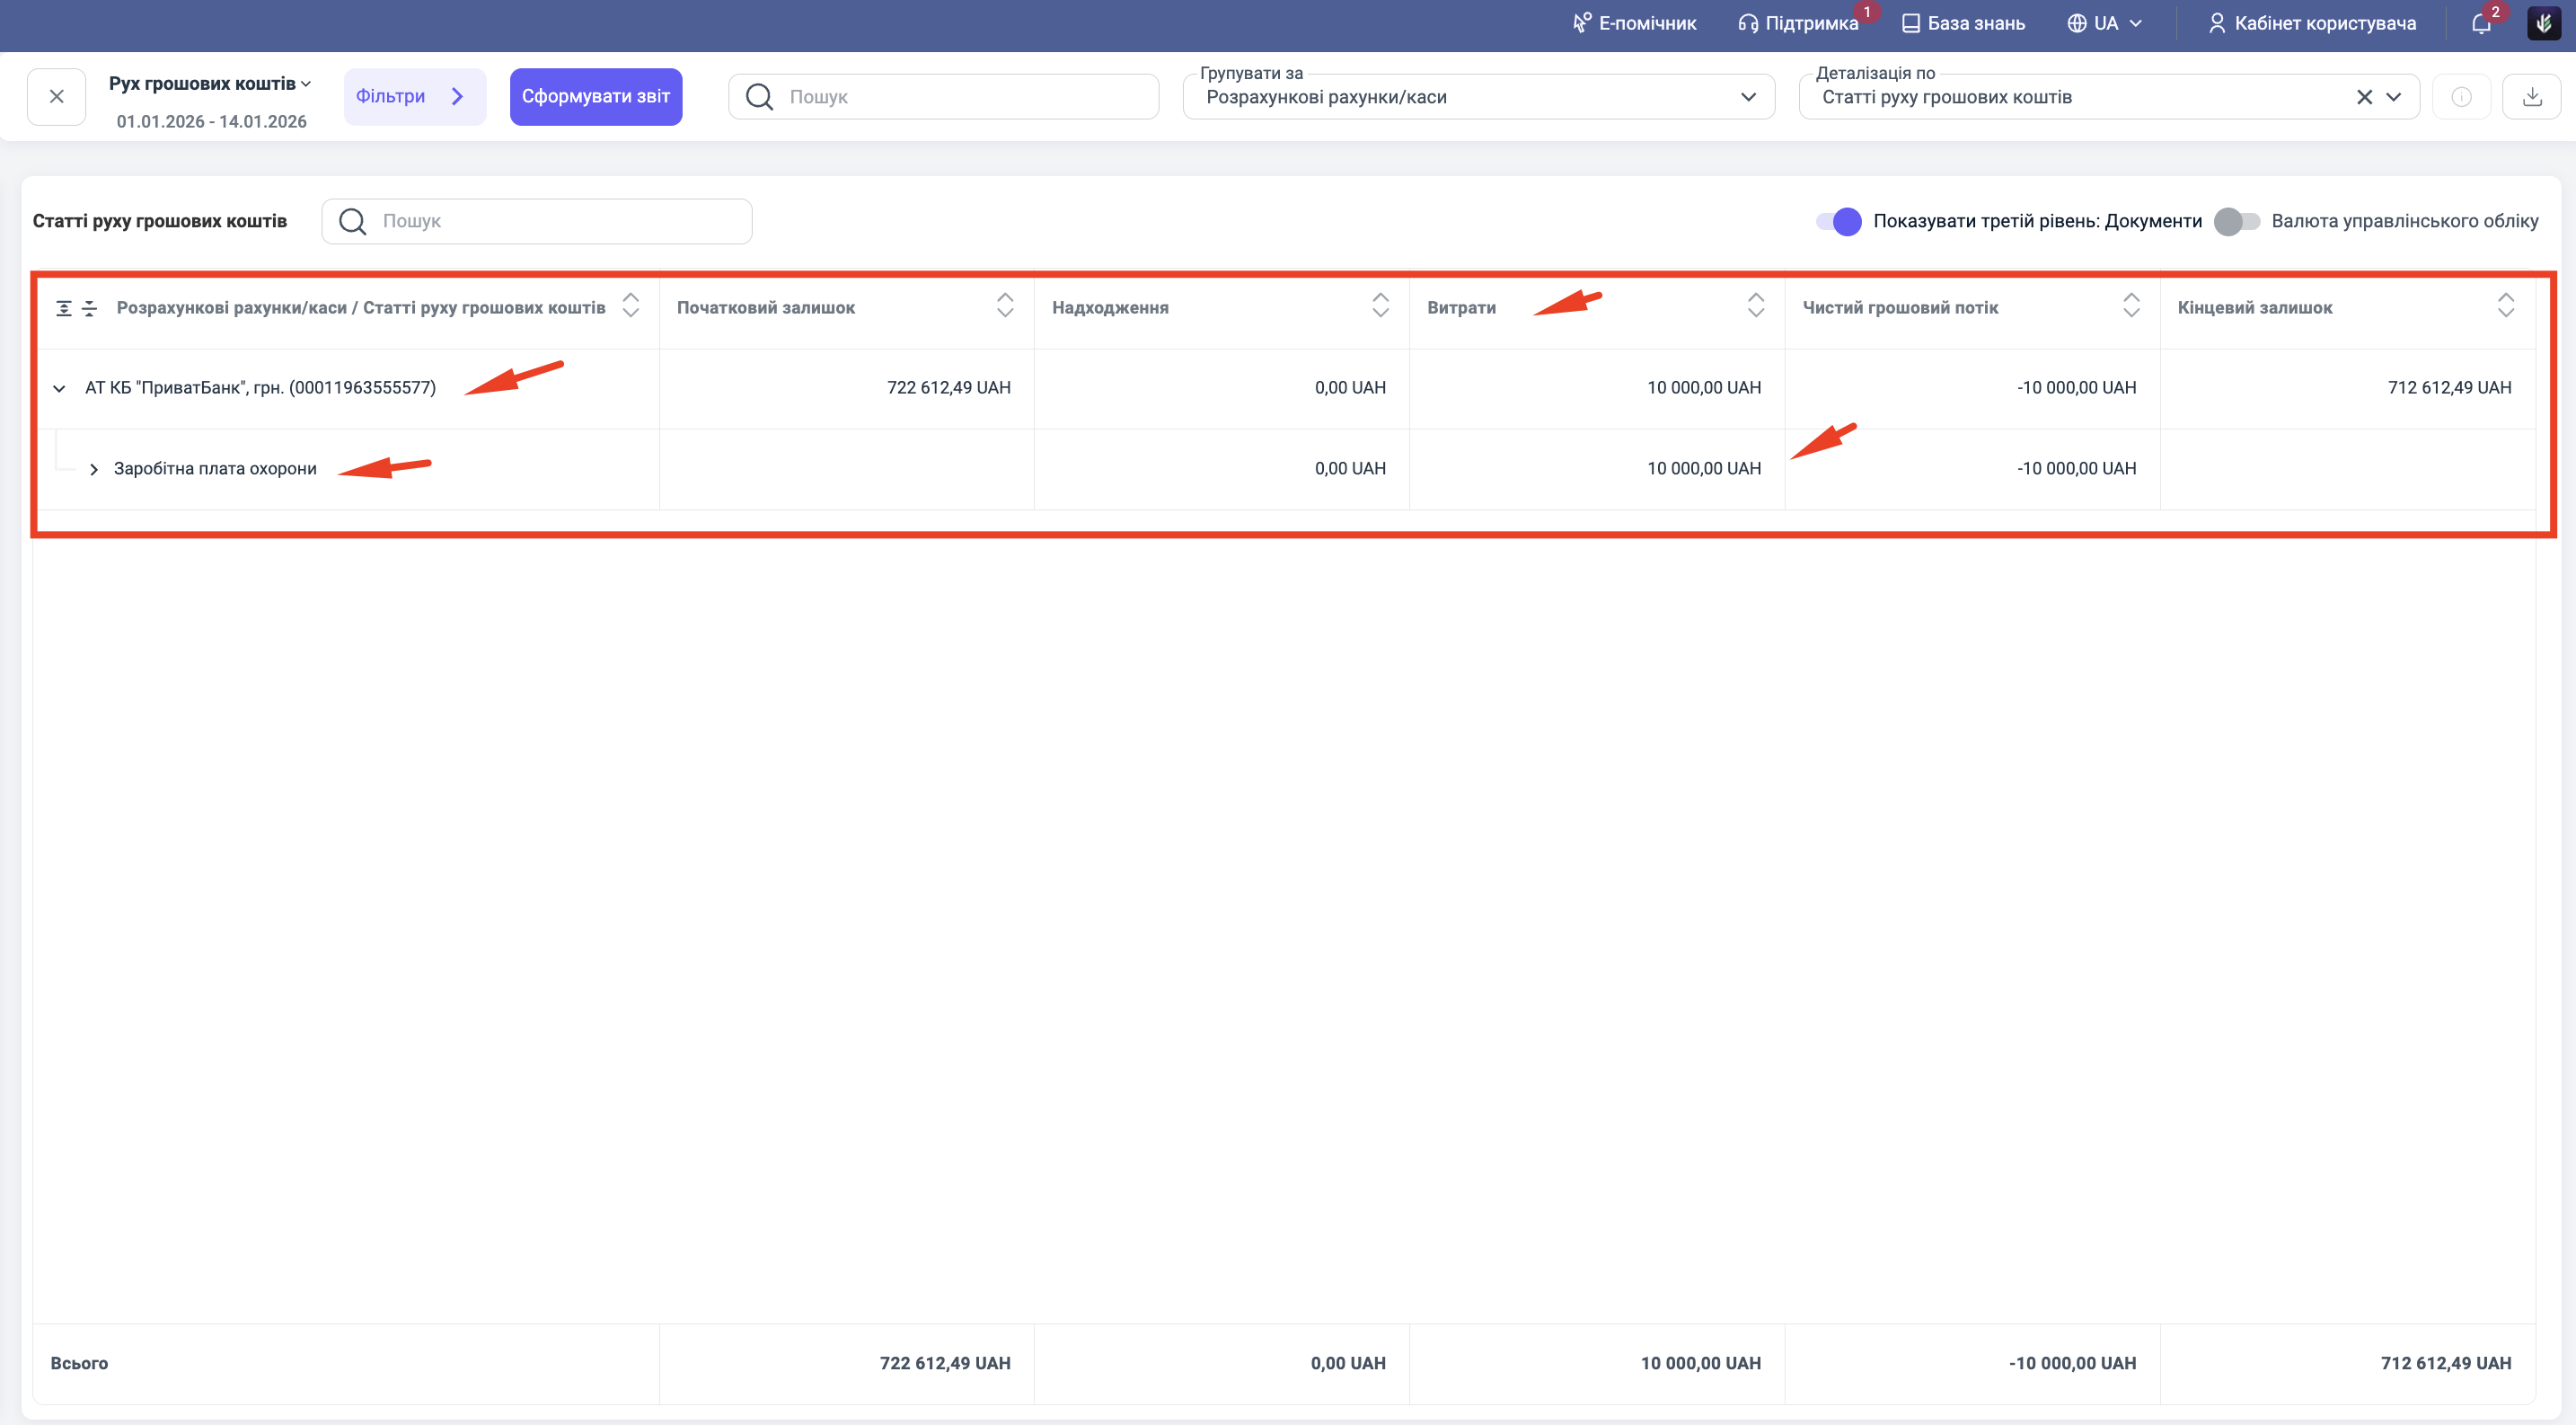
Task: Close the report with X icon
Action: [x=57, y=97]
